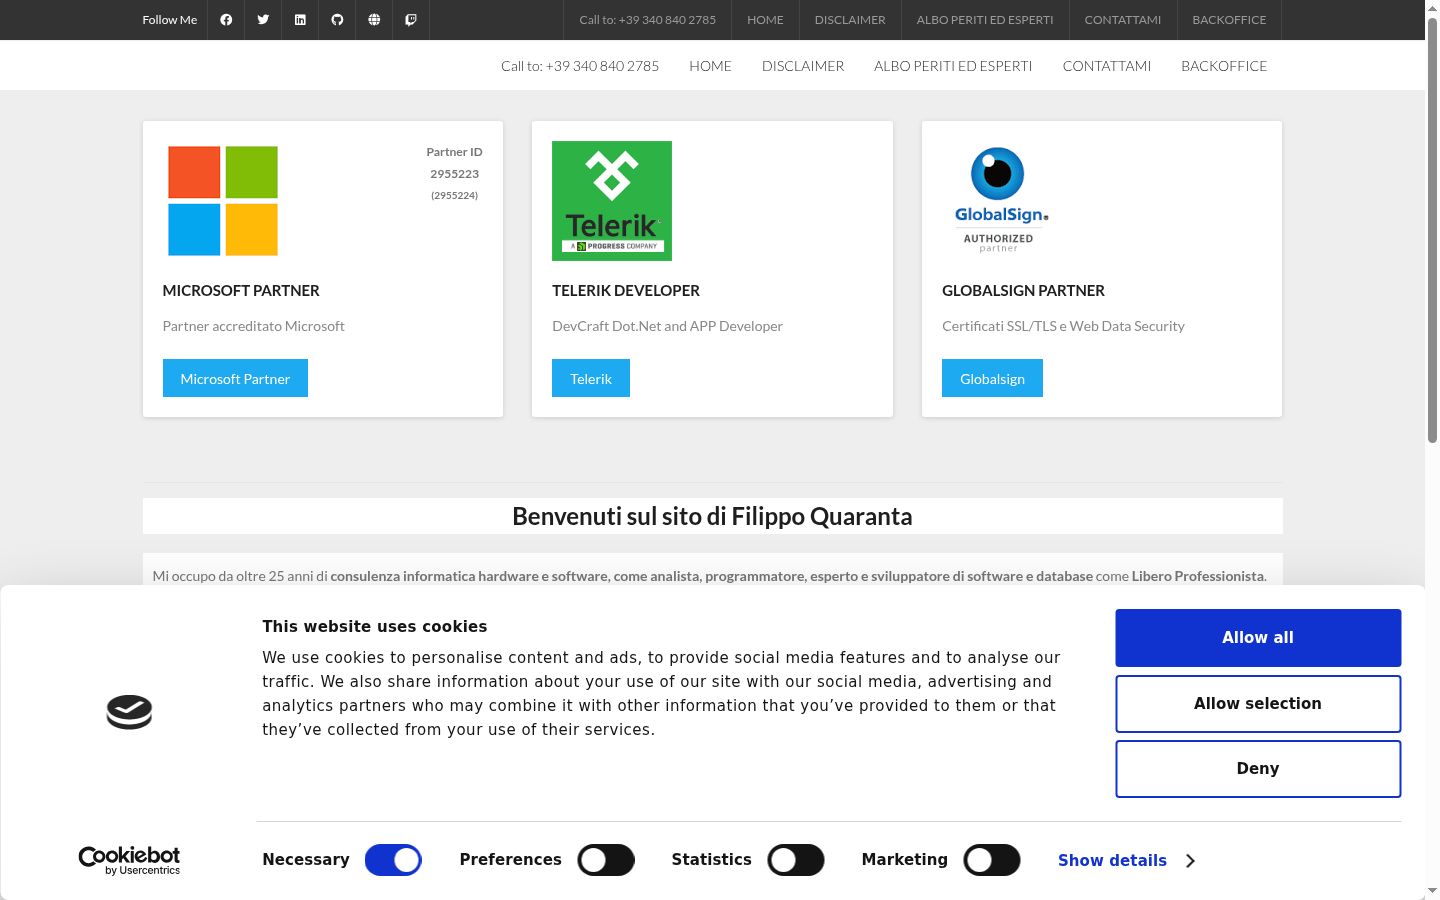Screen dimensions: 1440x900
Task: Accept cookies with Allow all
Action: pos(1258,638)
